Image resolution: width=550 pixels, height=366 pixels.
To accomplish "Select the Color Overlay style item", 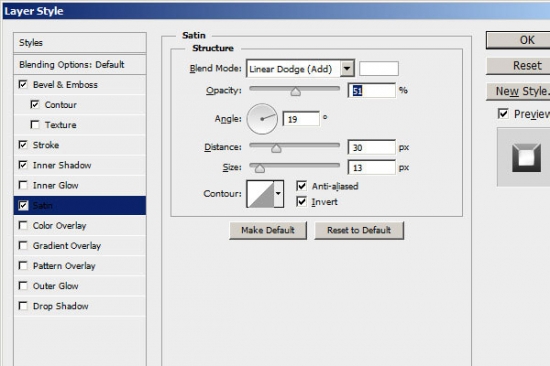I will pos(80,226).
